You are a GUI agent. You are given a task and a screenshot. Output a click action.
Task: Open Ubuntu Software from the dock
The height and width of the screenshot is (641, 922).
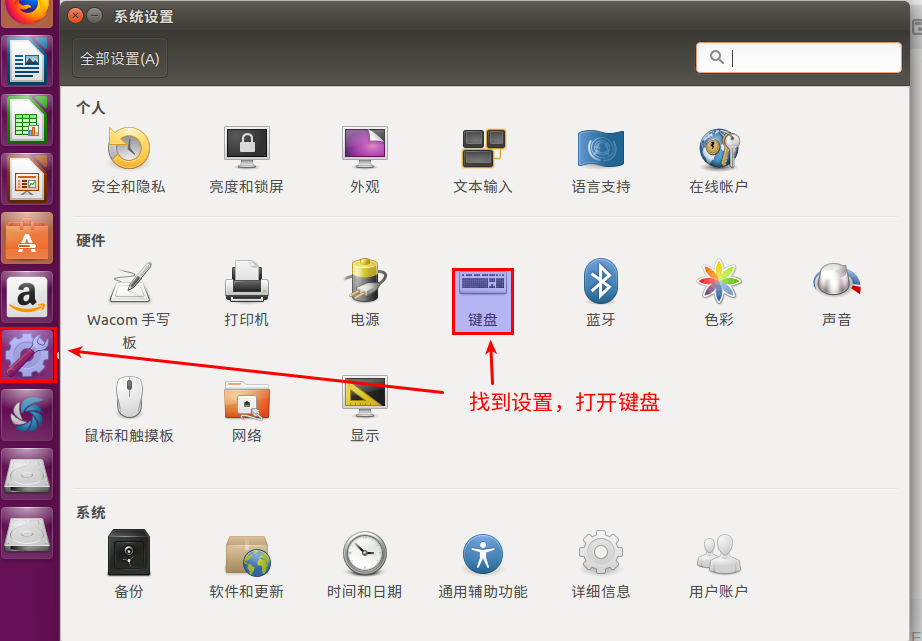click(27, 238)
